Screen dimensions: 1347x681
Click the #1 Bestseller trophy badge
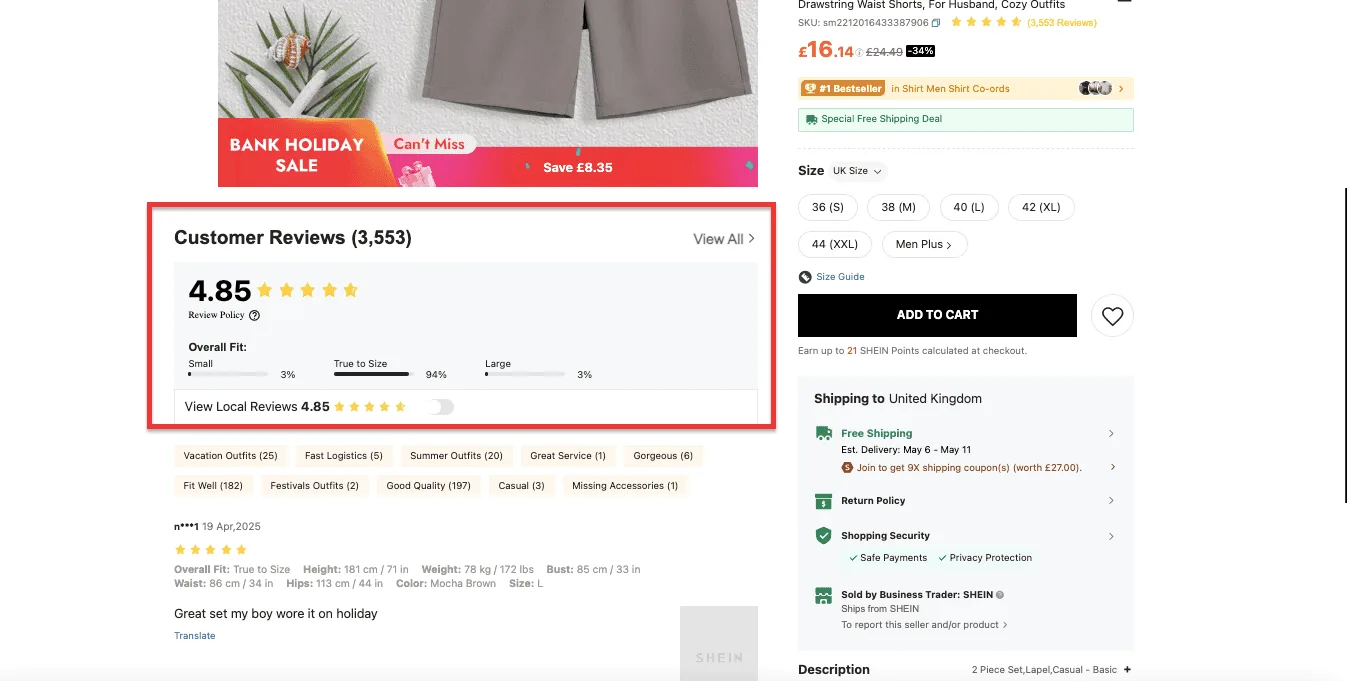(843, 88)
